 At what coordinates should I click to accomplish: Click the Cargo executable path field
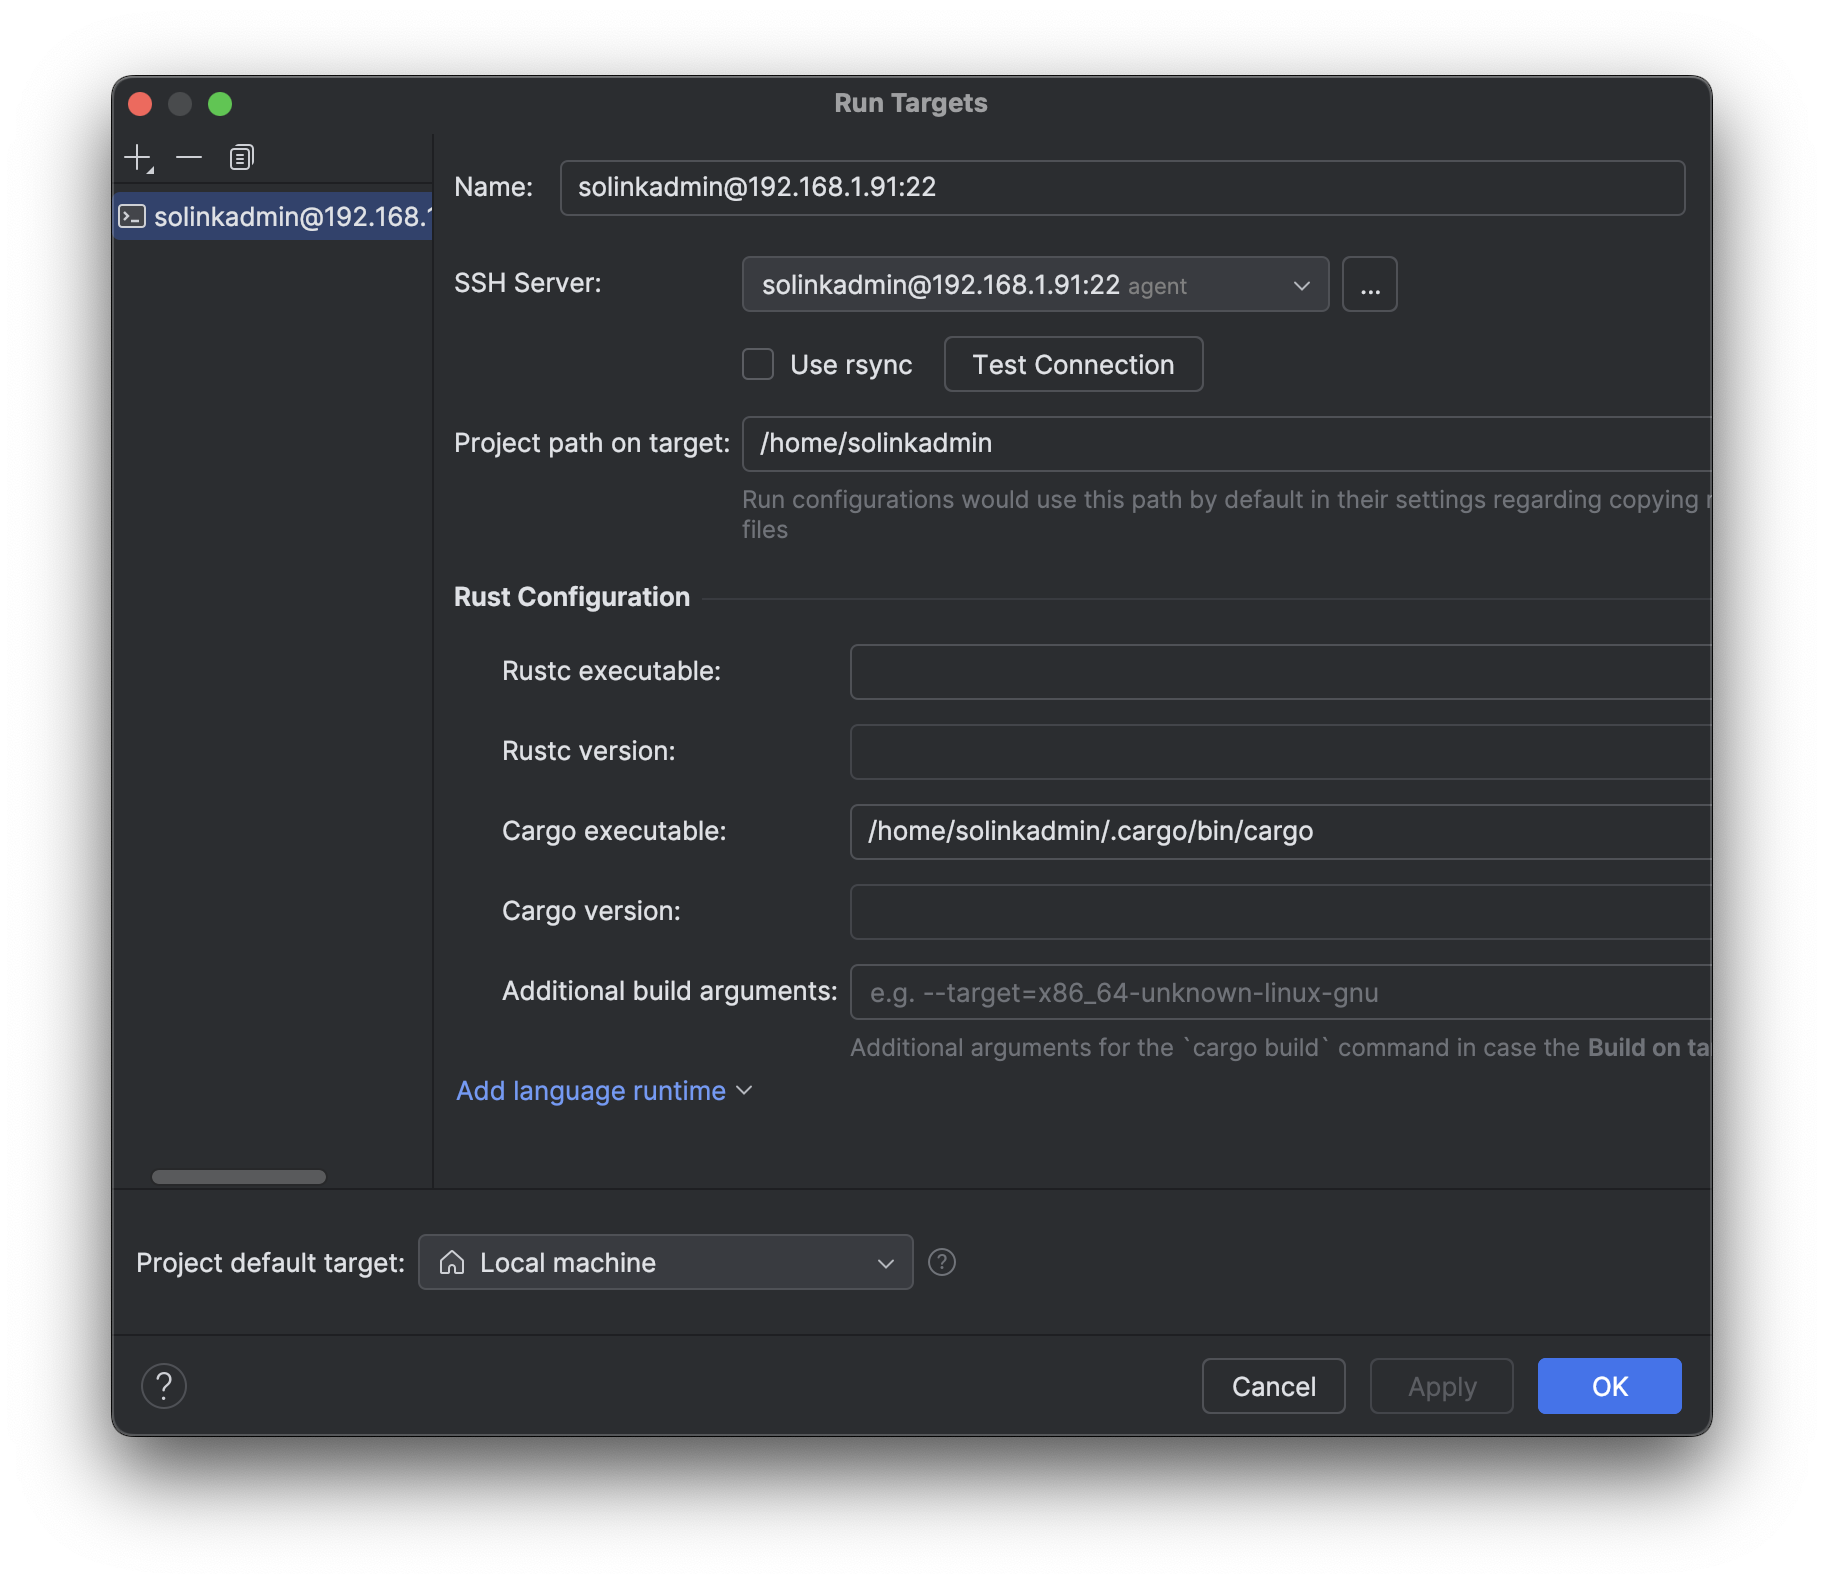pos(1279,832)
